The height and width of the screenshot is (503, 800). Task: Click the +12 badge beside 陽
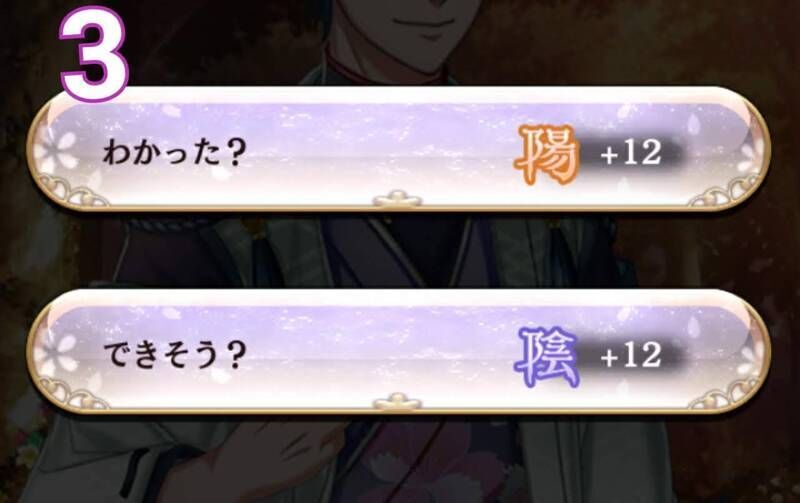click(x=632, y=153)
